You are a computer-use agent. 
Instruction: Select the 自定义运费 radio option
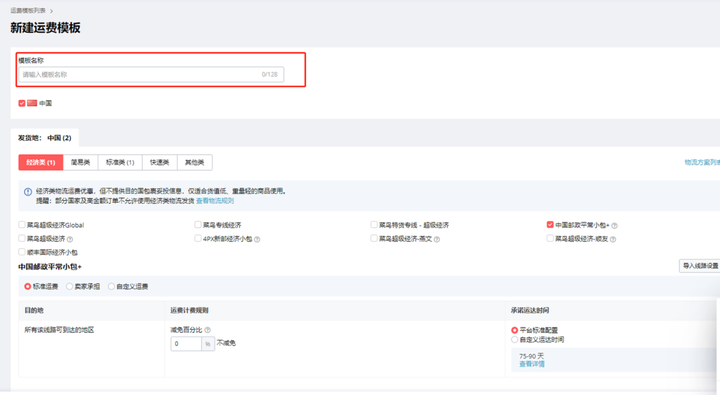(x=111, y=287)
